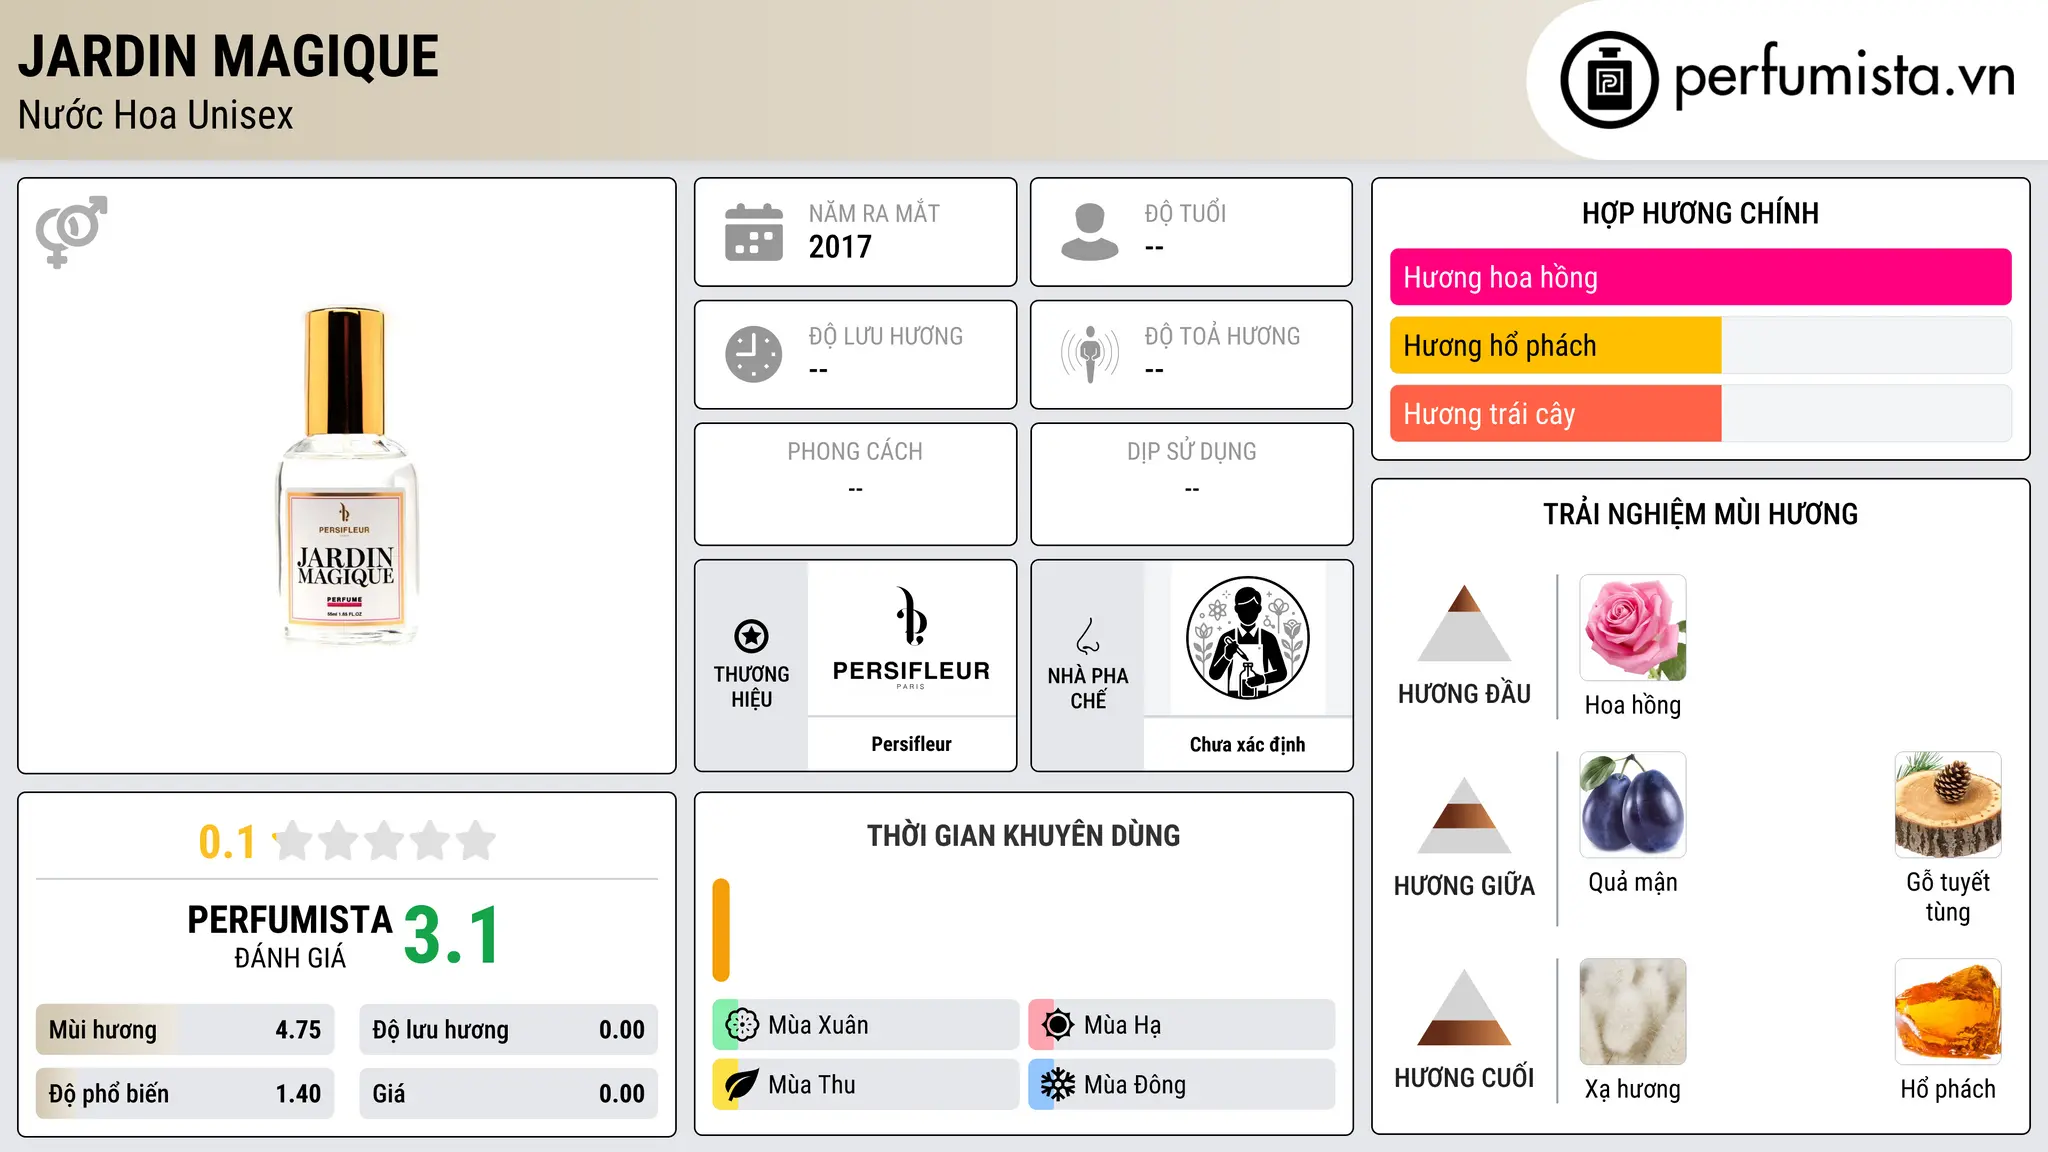Click the pink Hương hoa hồng accord bar
This screenshot has width=2048, height=1152.
[1700, 277]
